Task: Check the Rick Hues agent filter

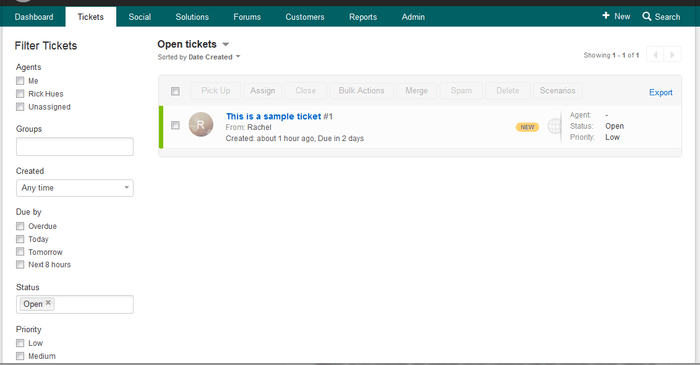Action: 20,94
